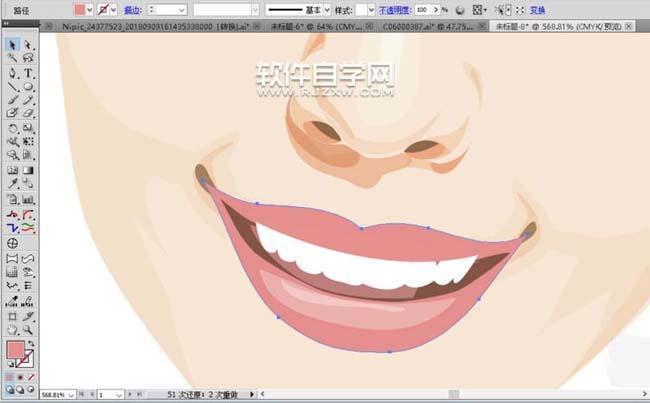Open brush definition 基本 dropdown
This screenshot has height=403, width=650.
click(327, 10)
